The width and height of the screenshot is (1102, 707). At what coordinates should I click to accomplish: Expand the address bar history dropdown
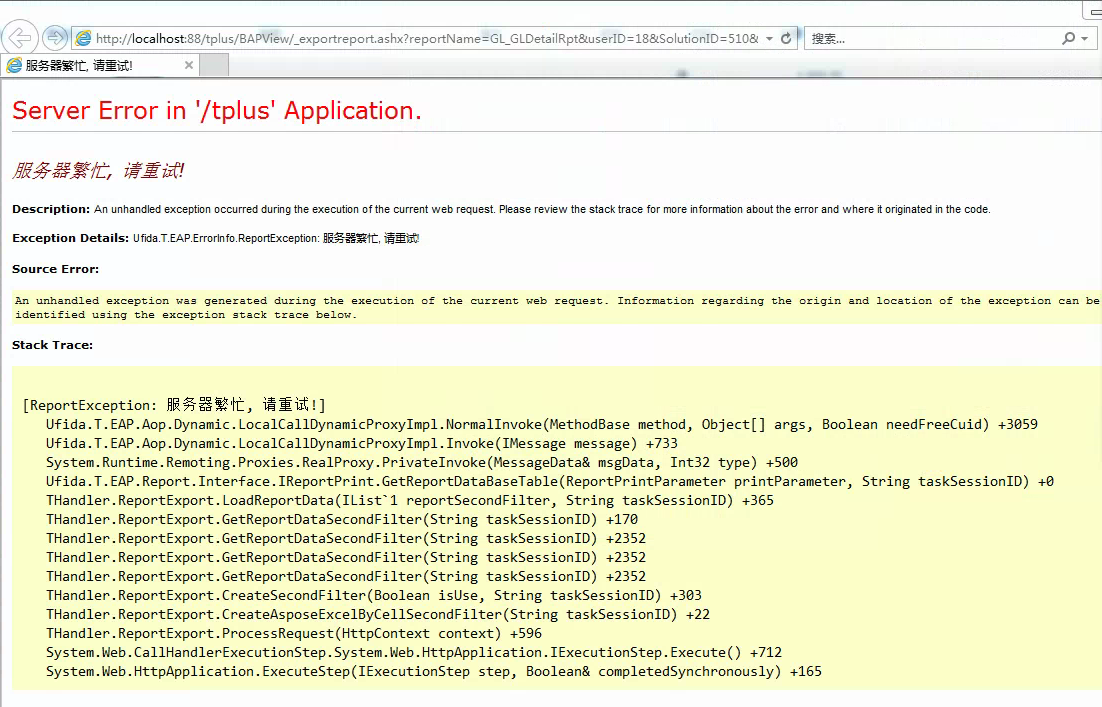coord(768,39)
